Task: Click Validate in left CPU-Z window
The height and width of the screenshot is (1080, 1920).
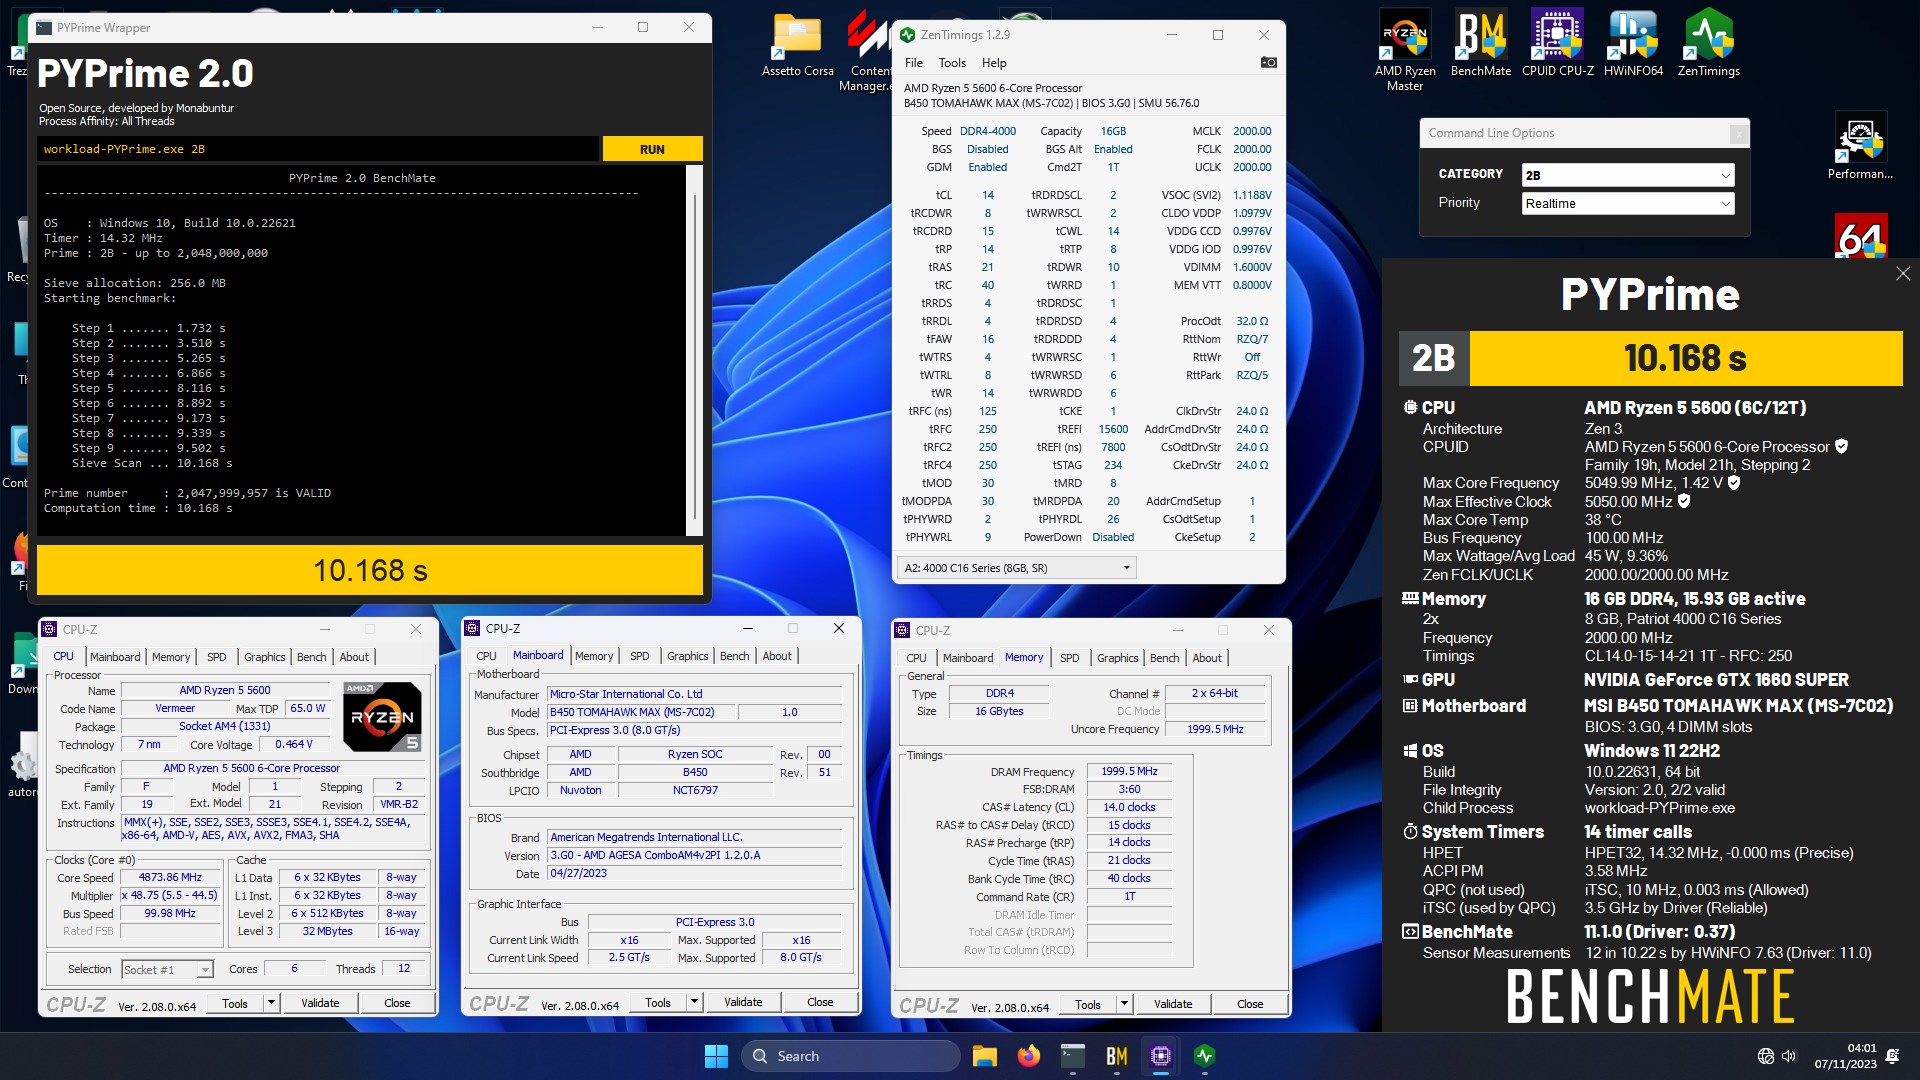Action: point(320,1003)
